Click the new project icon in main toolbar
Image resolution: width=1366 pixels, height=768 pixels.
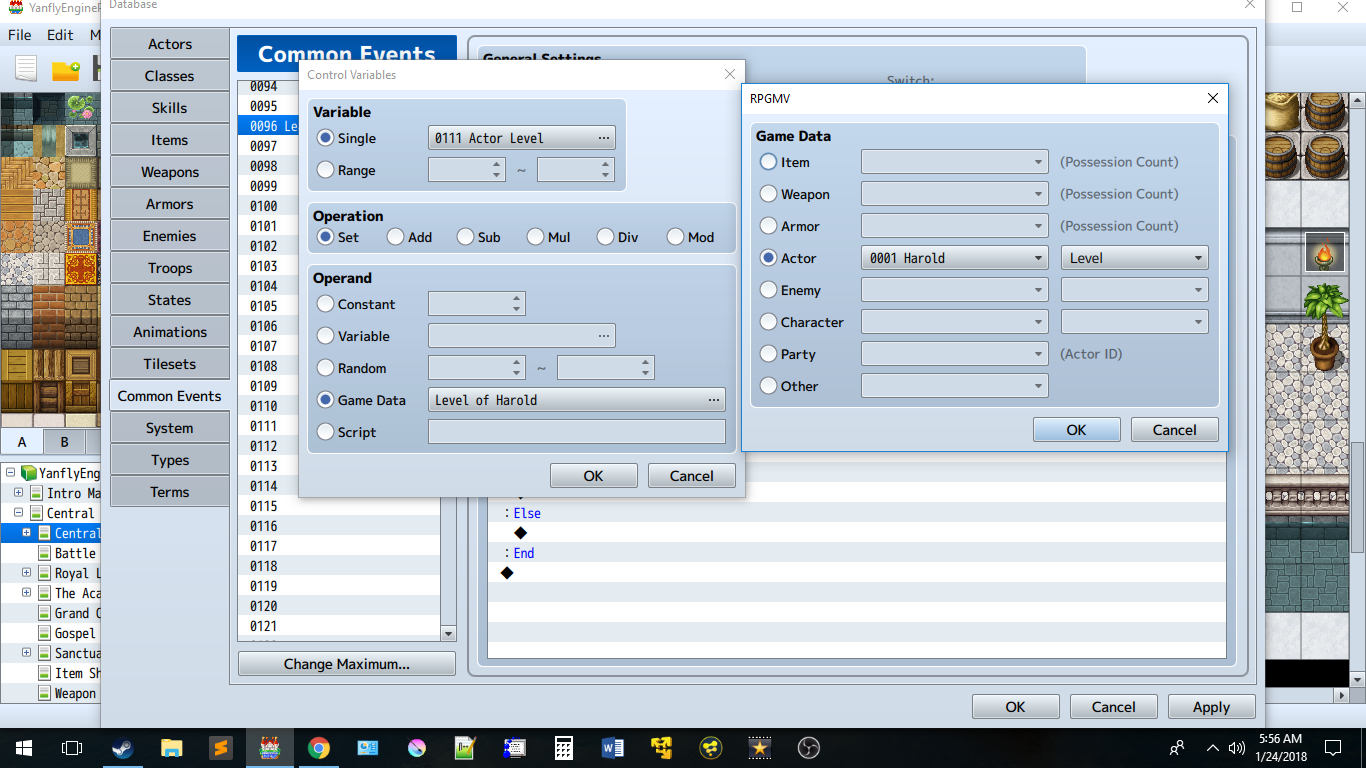[x=26, y=69]
